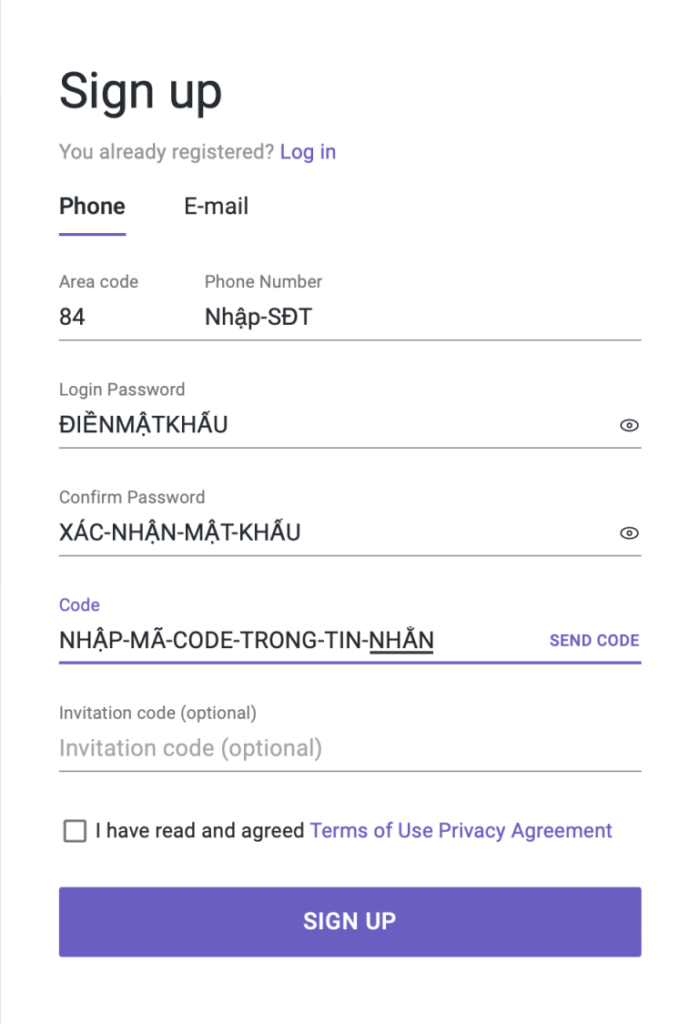Viewport: 699px width, 1024px height.
Task: Click SEND CODE to request verification
Action: pos(594,641)
